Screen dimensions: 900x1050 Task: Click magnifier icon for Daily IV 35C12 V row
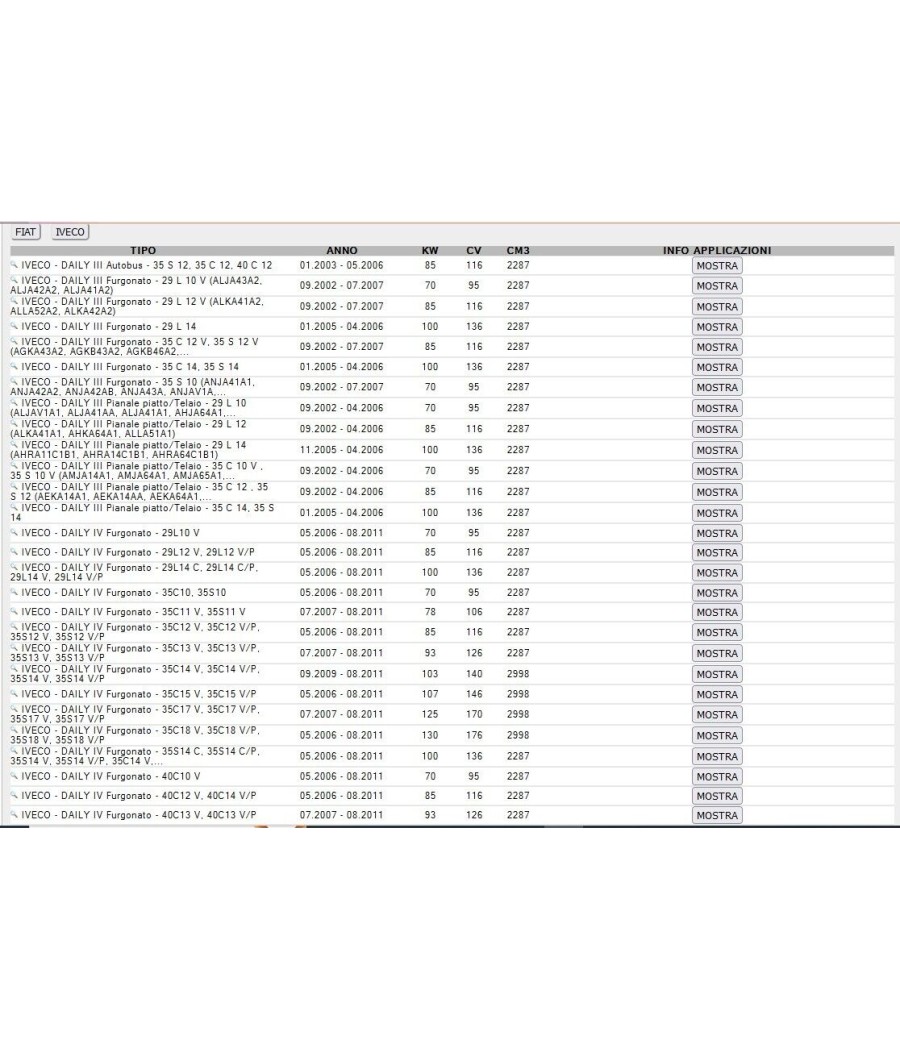coord(14,626)
